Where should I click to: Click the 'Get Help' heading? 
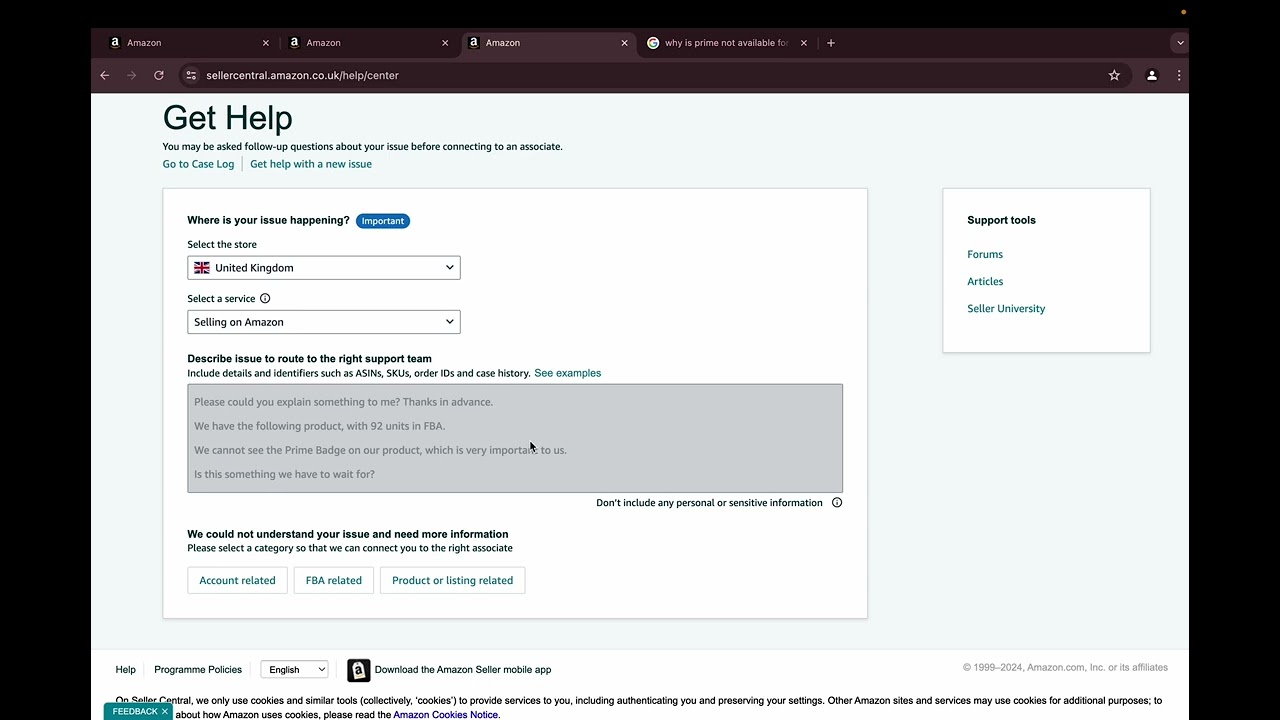coord(228,118)
